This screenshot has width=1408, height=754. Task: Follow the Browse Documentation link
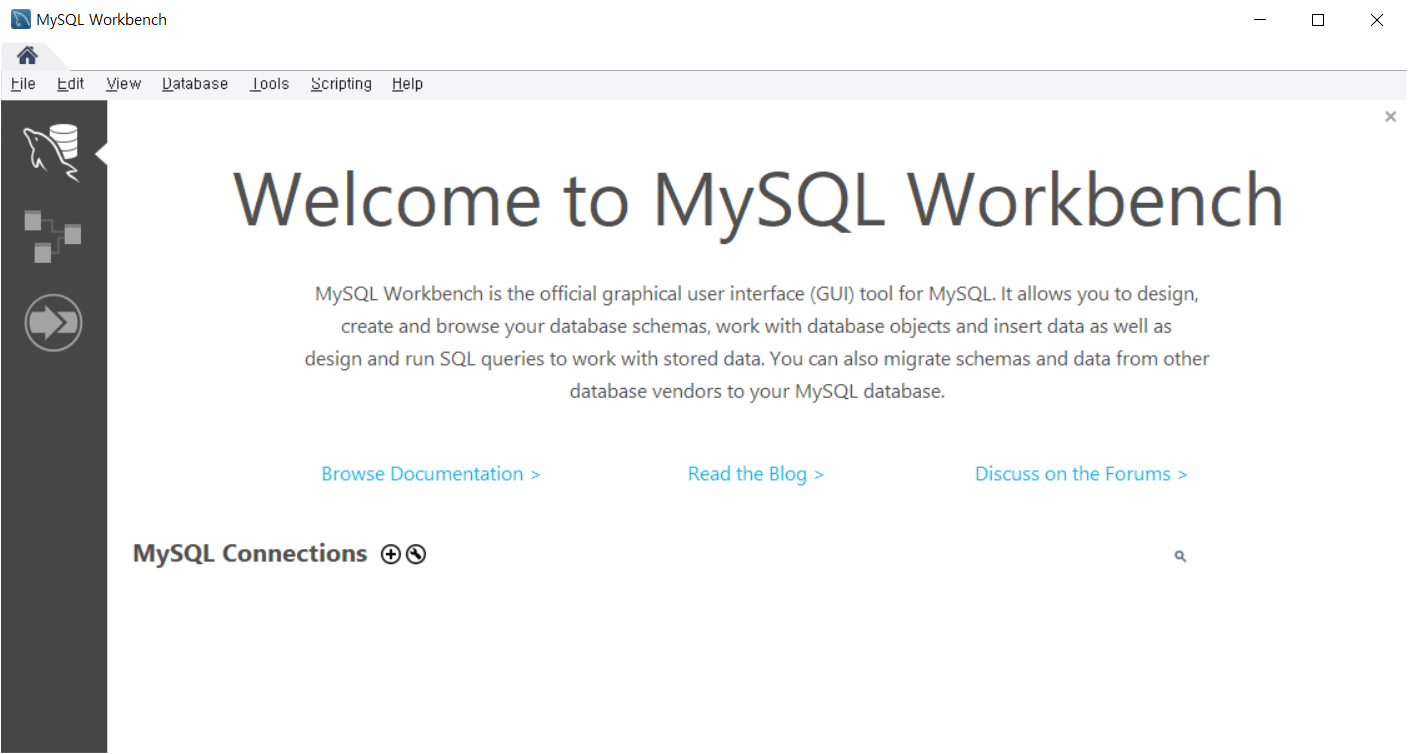point(431,474)
